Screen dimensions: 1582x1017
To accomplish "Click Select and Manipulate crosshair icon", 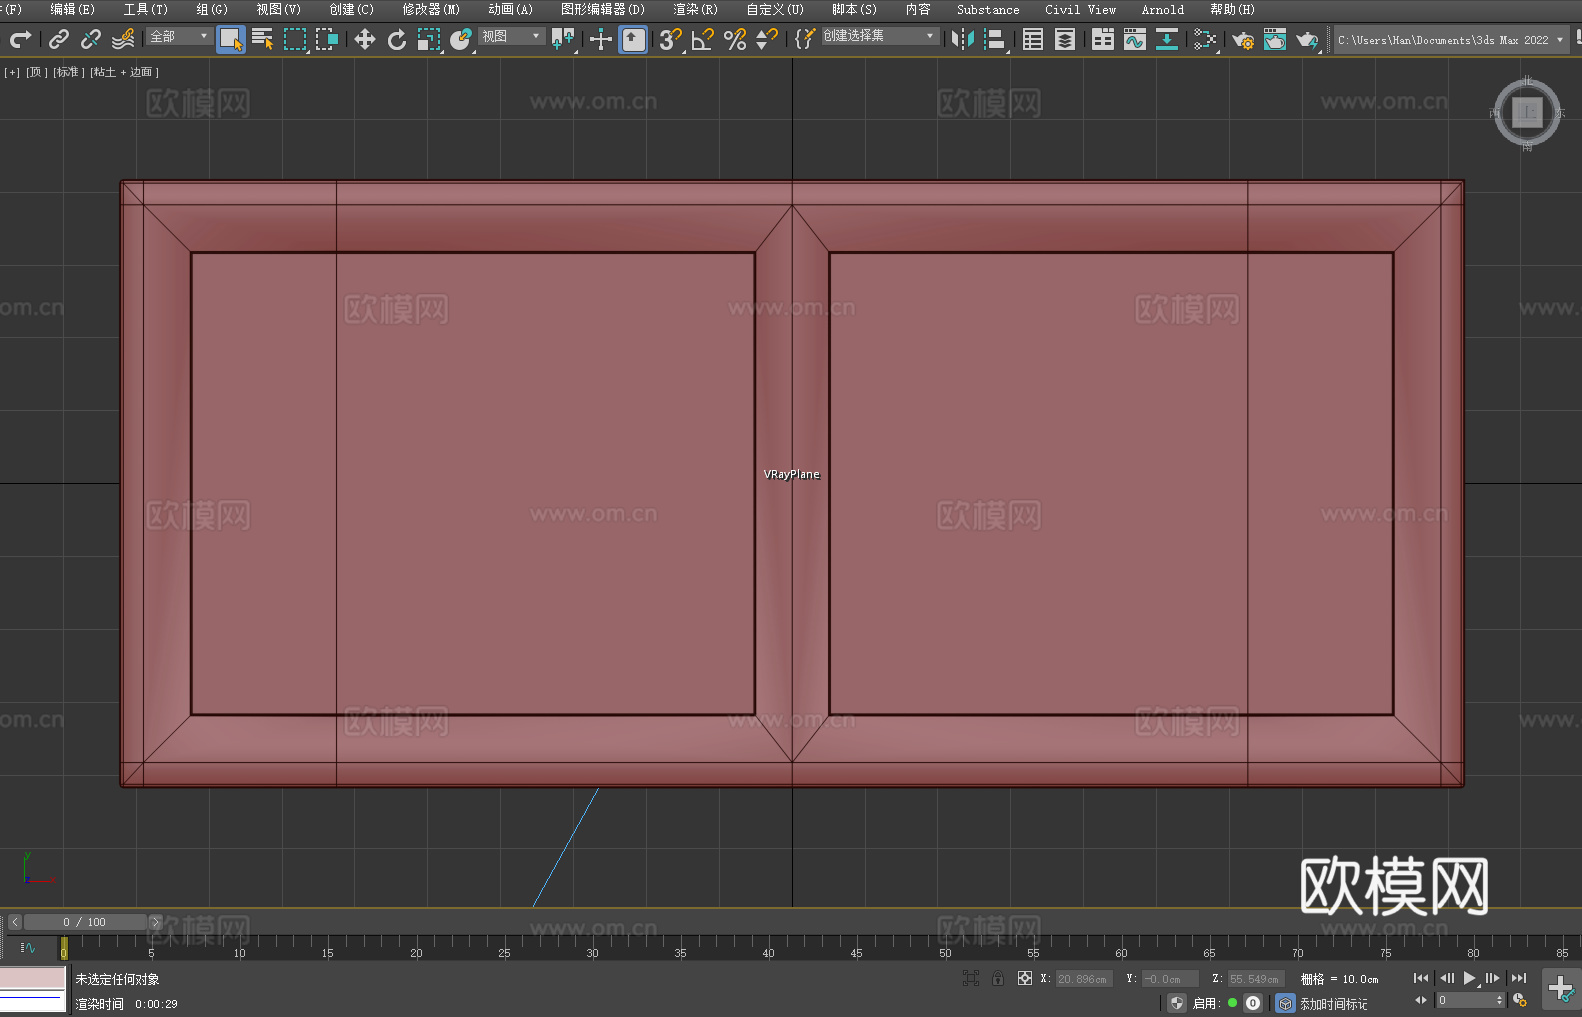I will pos(601,39).
